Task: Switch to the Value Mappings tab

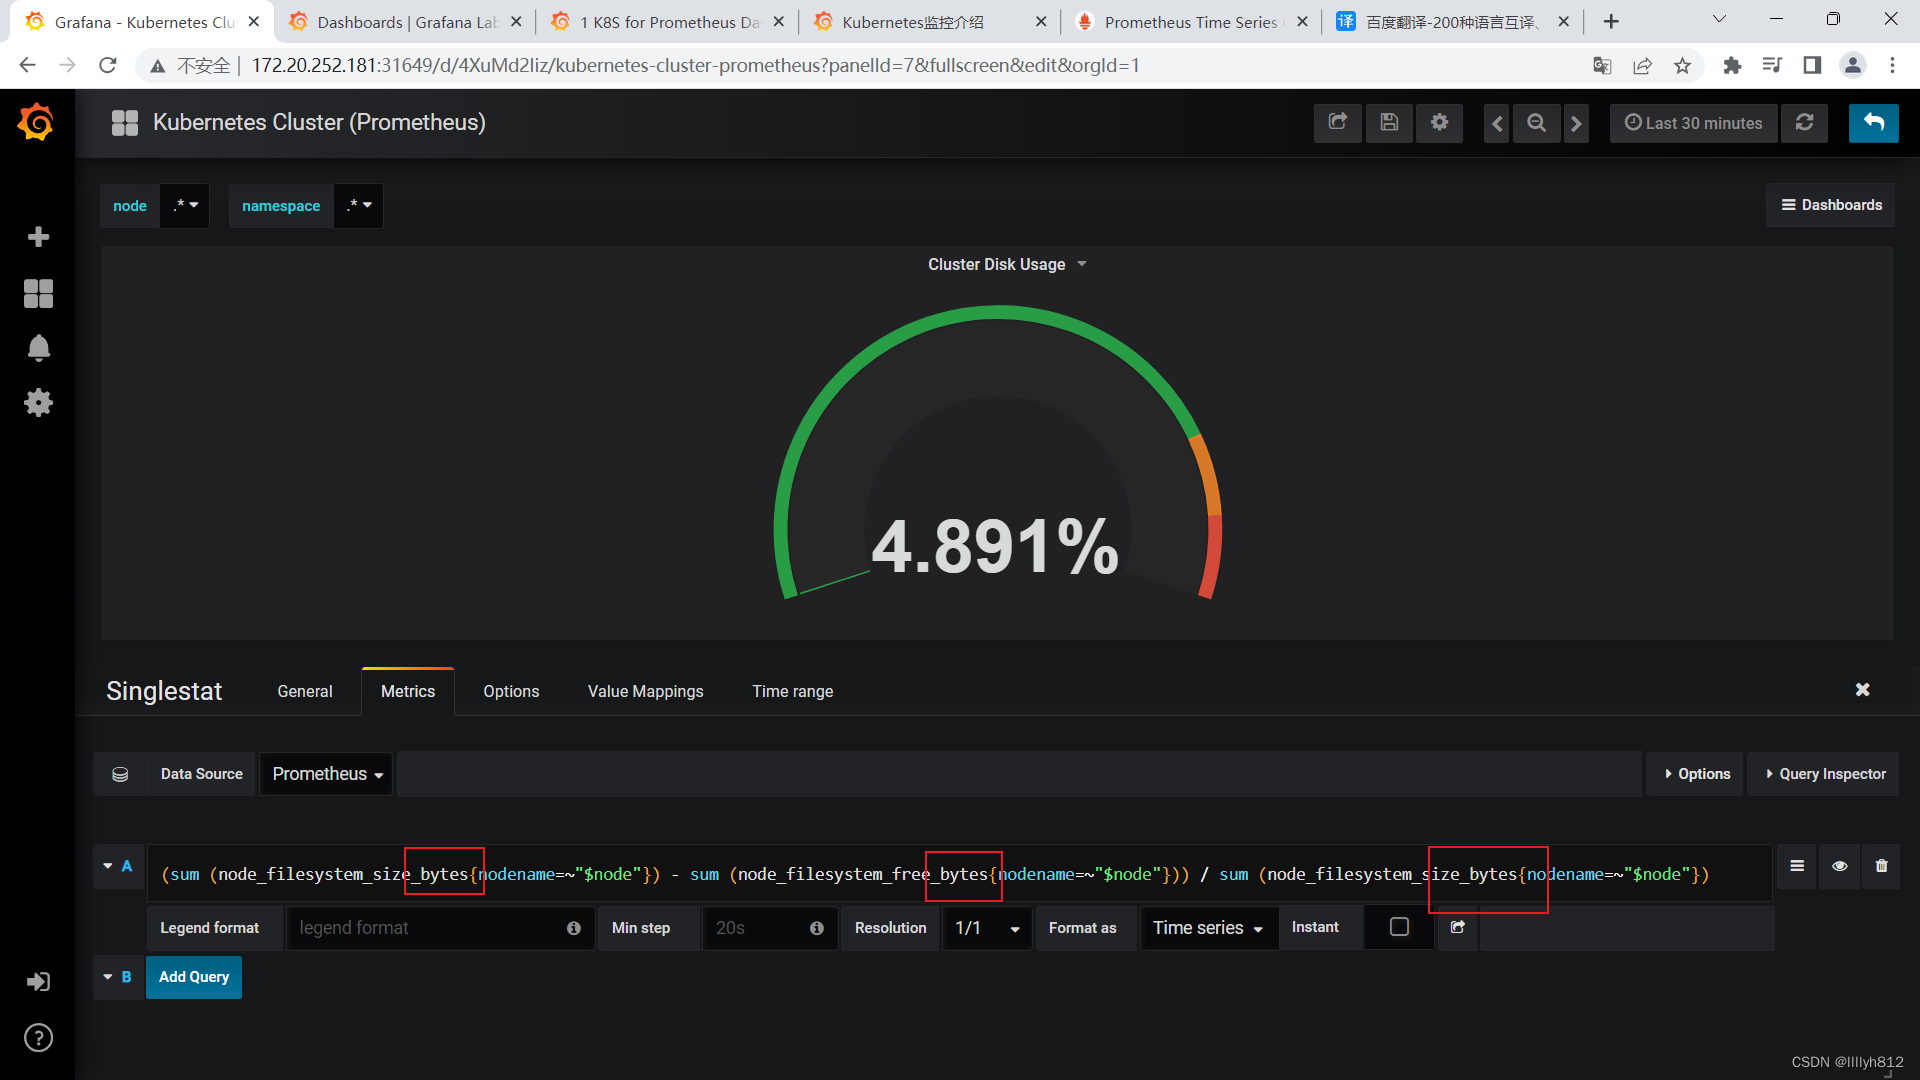Action: point(645,691)
